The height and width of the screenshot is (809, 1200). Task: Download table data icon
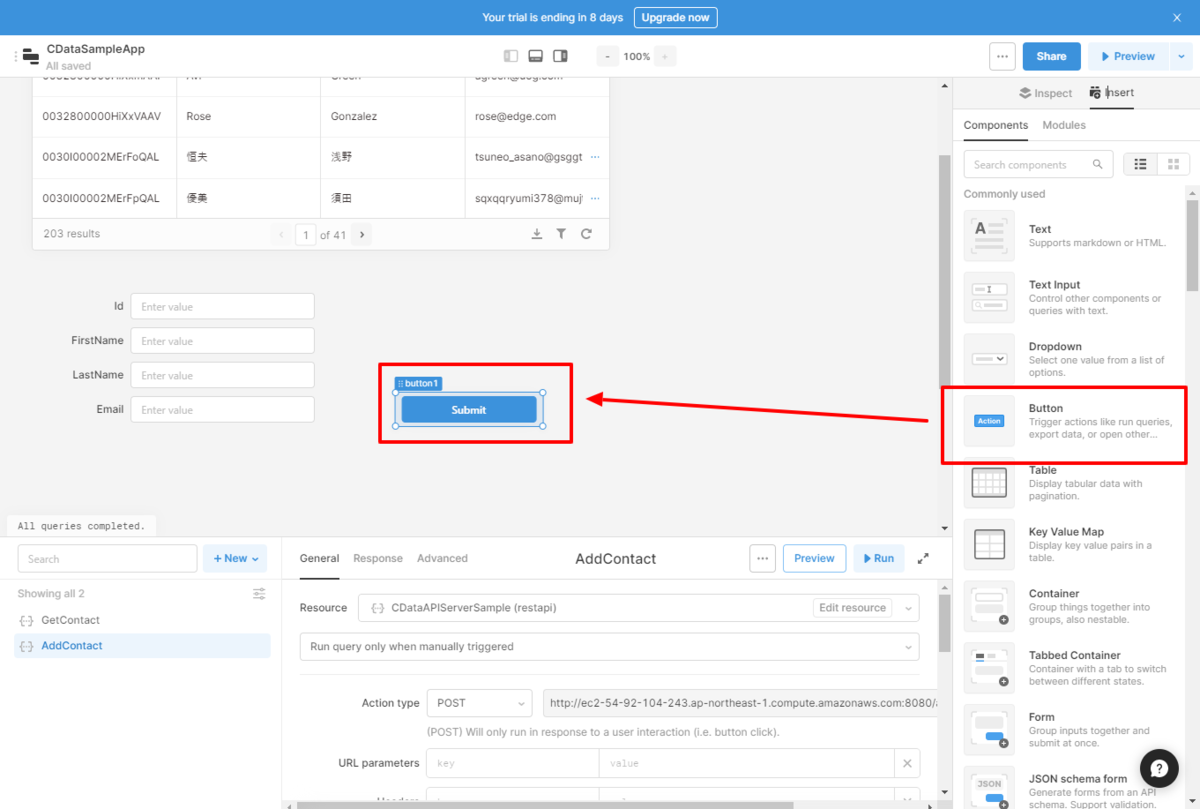point(537,234)
